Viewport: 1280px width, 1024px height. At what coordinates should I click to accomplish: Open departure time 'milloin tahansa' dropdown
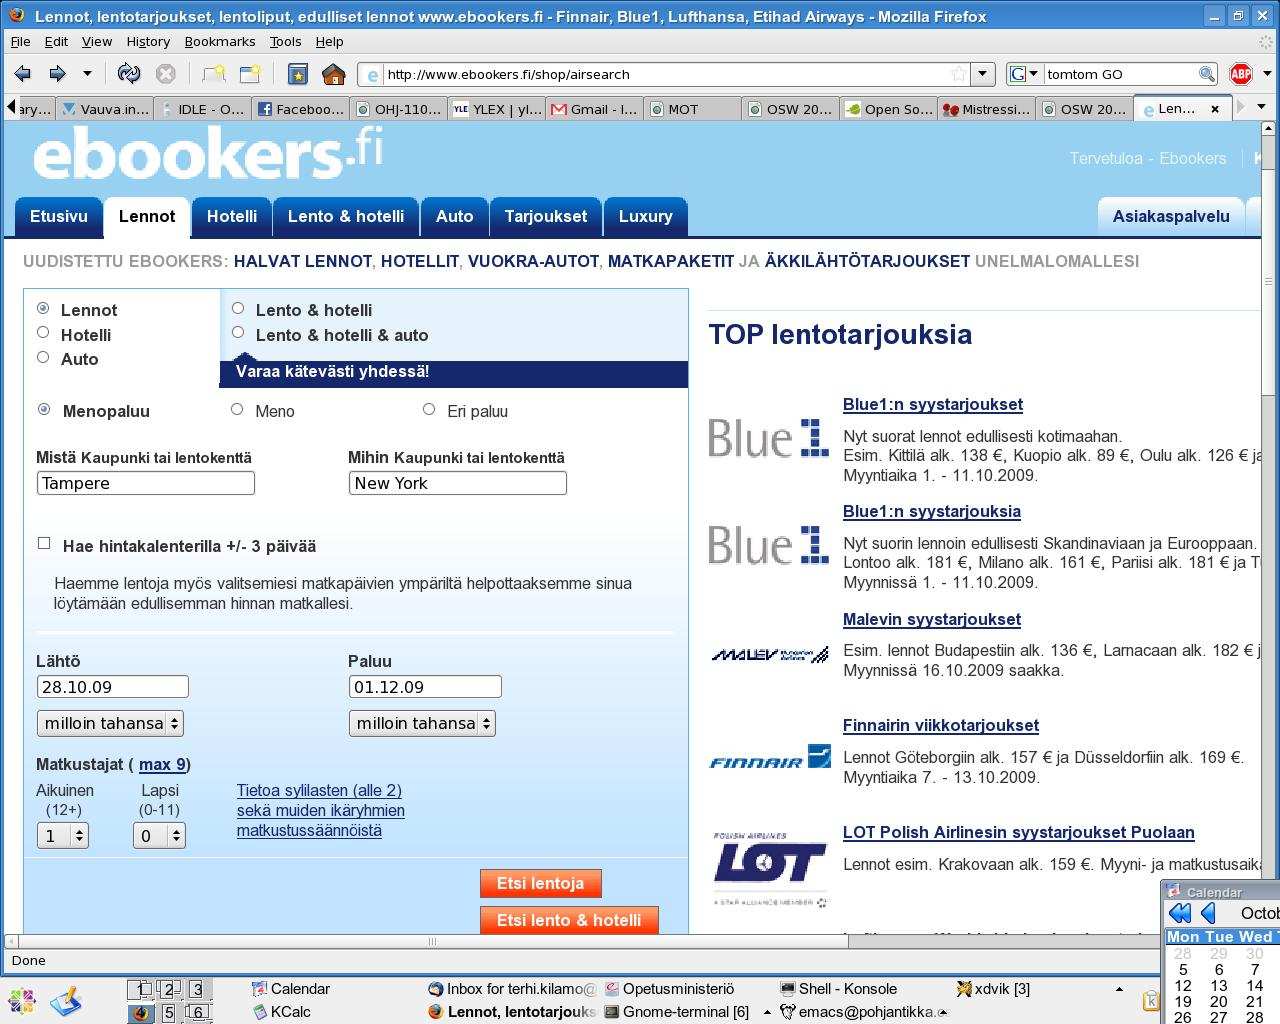(x=110, y=723)
